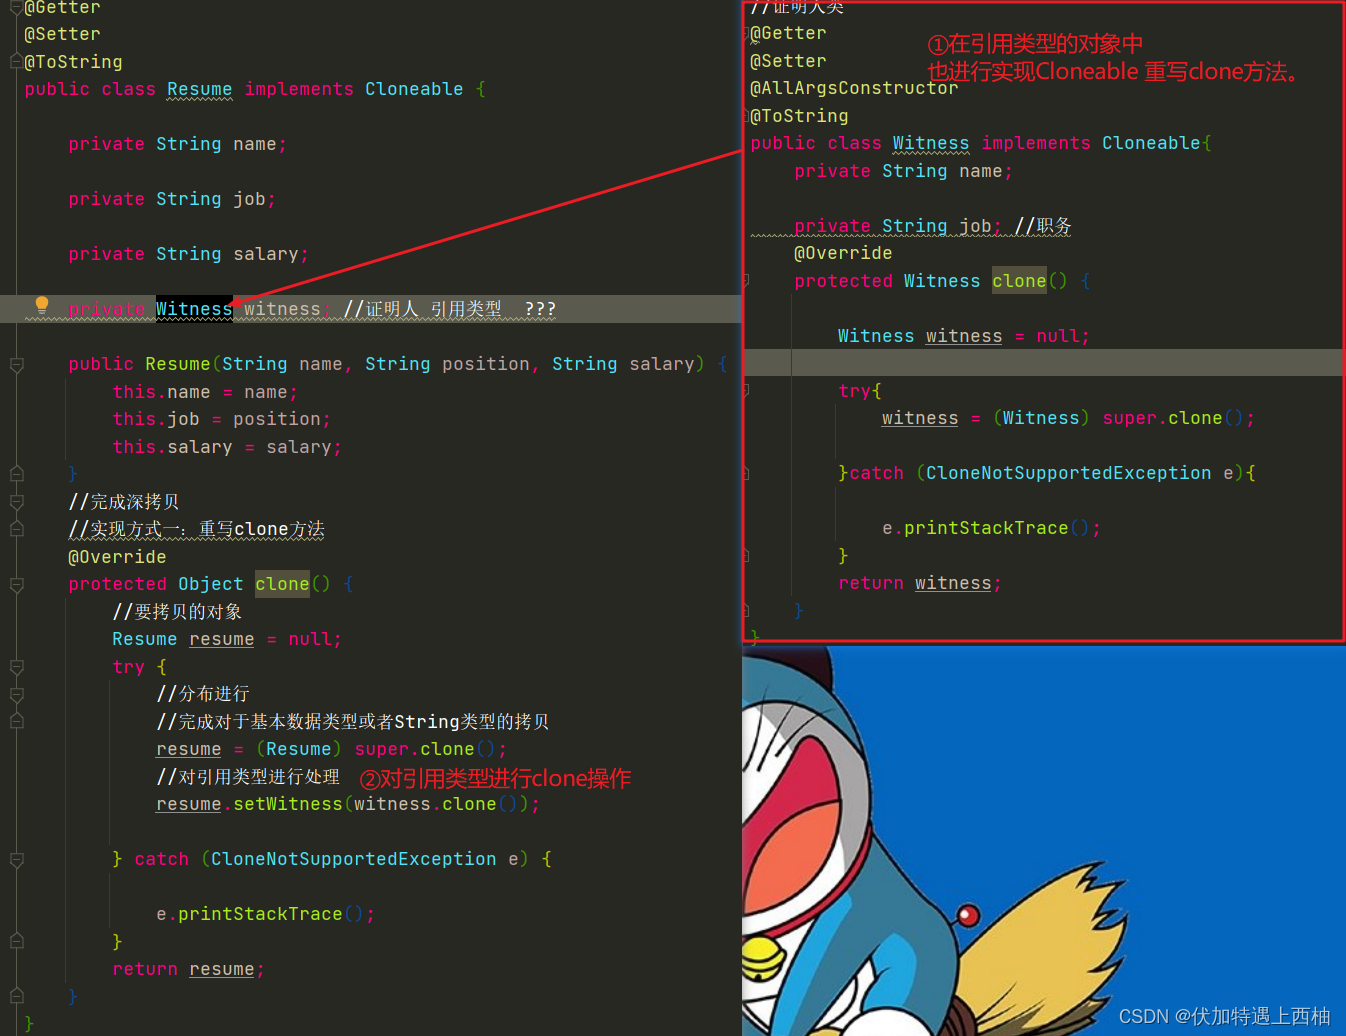The height and width of the screenshot is (1036, 1346).
Task: Click this.job = position statement
Action: coord(221,419)
